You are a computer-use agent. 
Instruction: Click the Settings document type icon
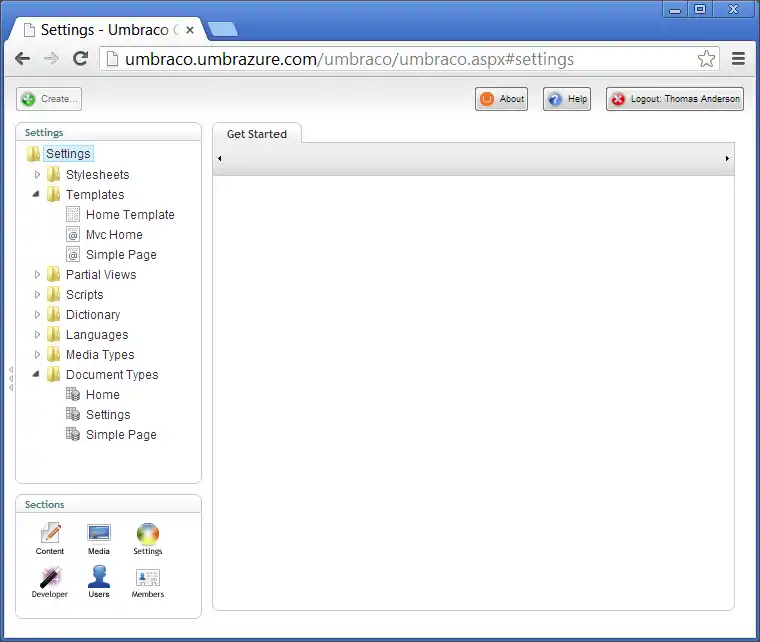point(73,414)
